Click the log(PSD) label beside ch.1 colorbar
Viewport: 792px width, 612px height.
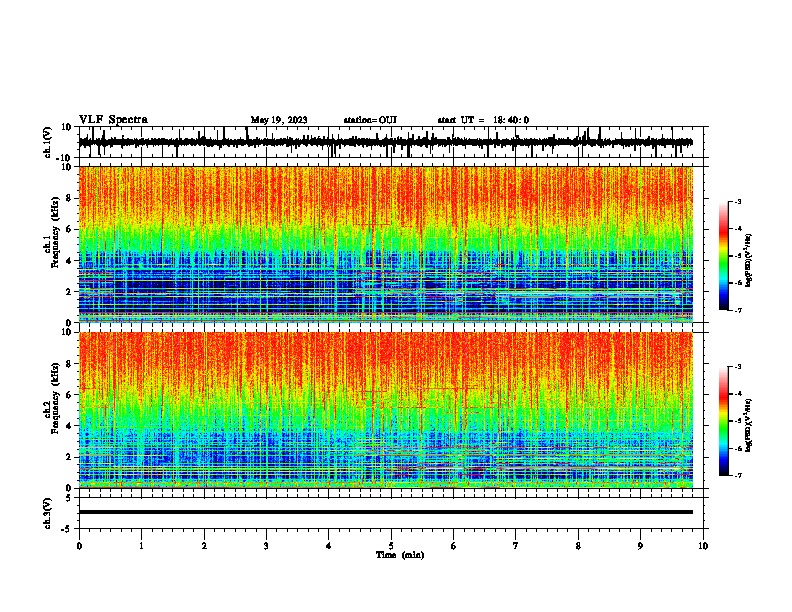point(748,260)
